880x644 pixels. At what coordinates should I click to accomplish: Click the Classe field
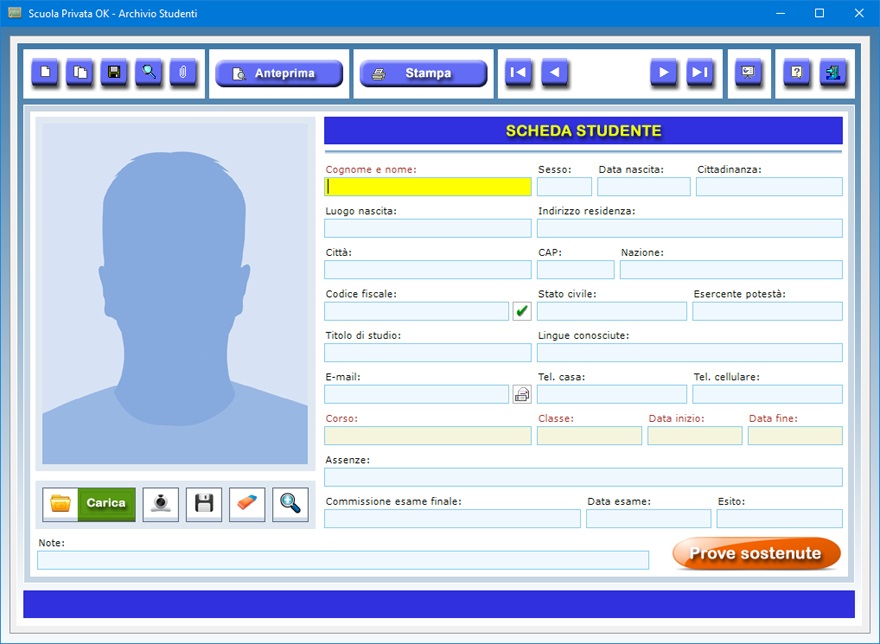tap(589, 436)
